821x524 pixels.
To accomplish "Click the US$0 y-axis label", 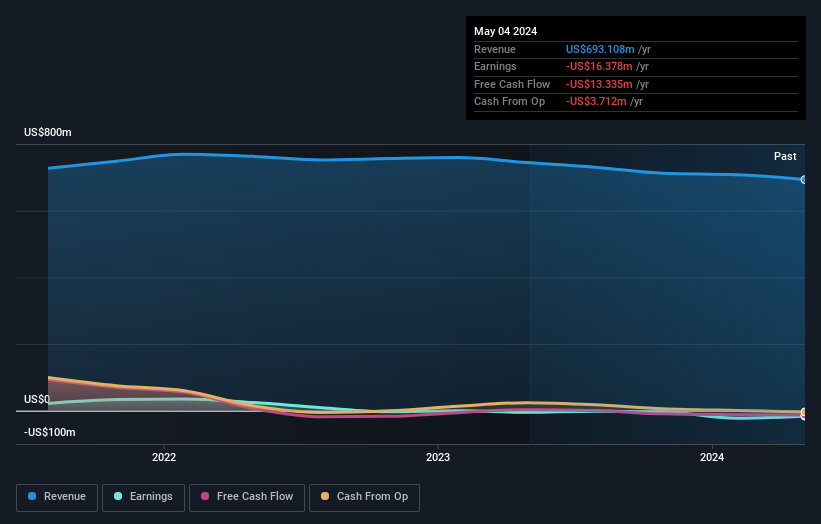I will pos(37,399).
